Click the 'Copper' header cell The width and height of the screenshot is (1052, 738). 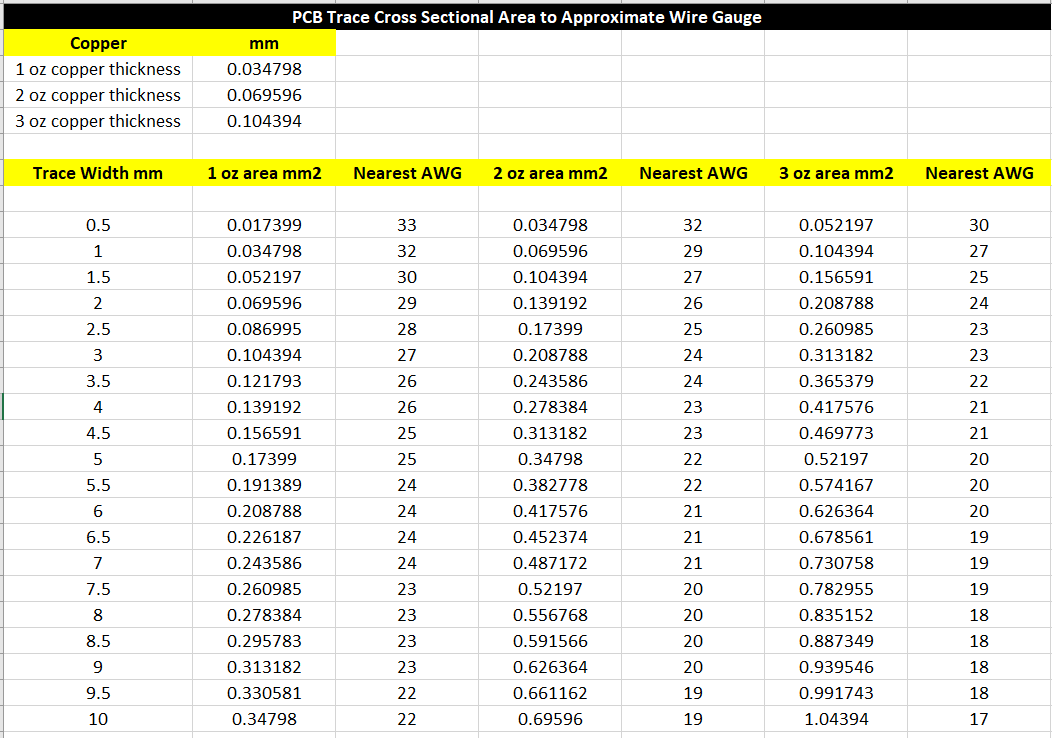coord(98,43)
